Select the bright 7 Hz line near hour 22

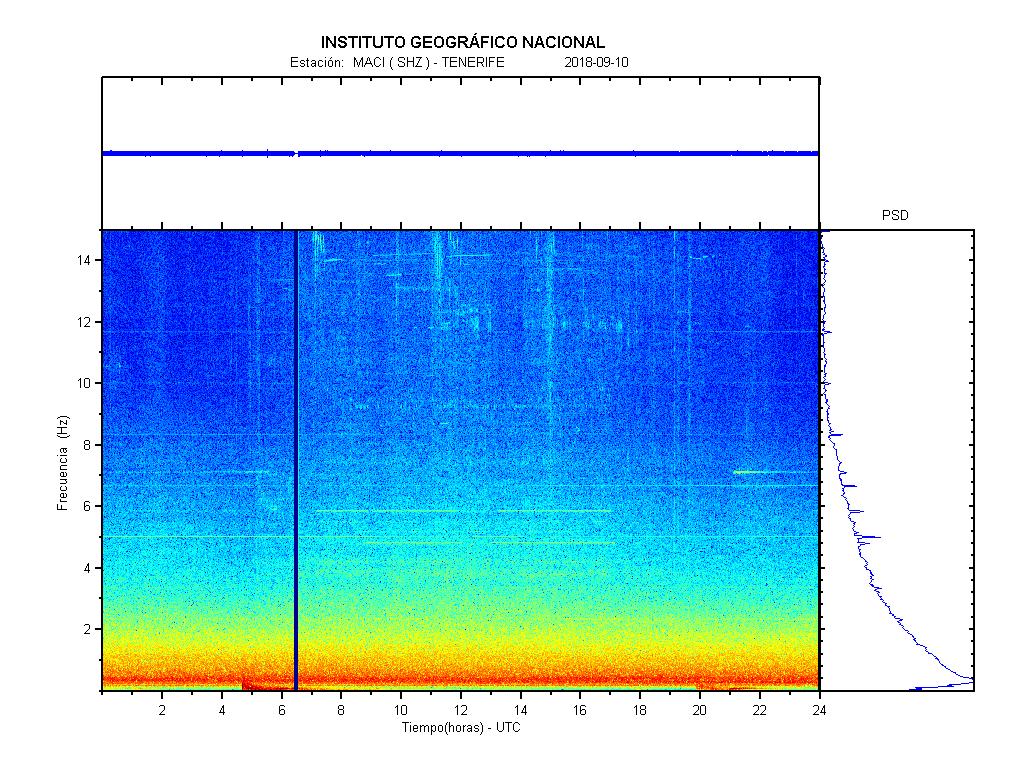[762, 472]
